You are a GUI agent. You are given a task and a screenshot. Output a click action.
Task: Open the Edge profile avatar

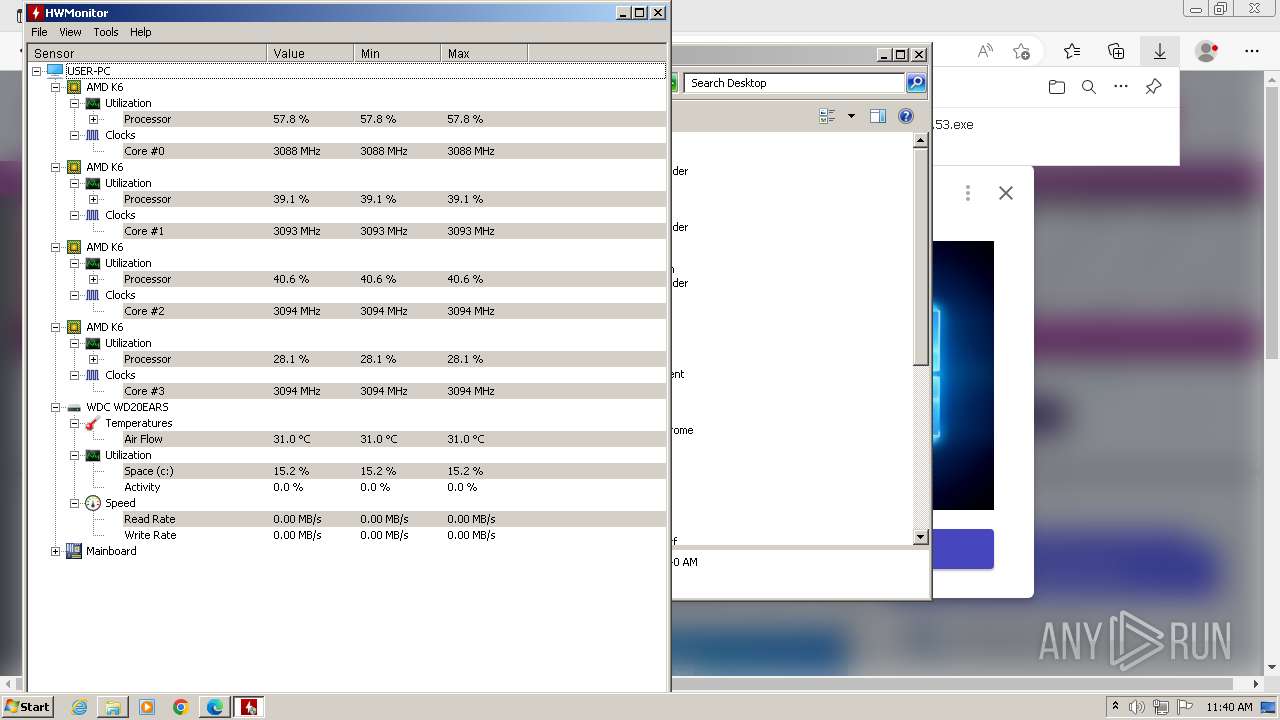pos(1207,51)
